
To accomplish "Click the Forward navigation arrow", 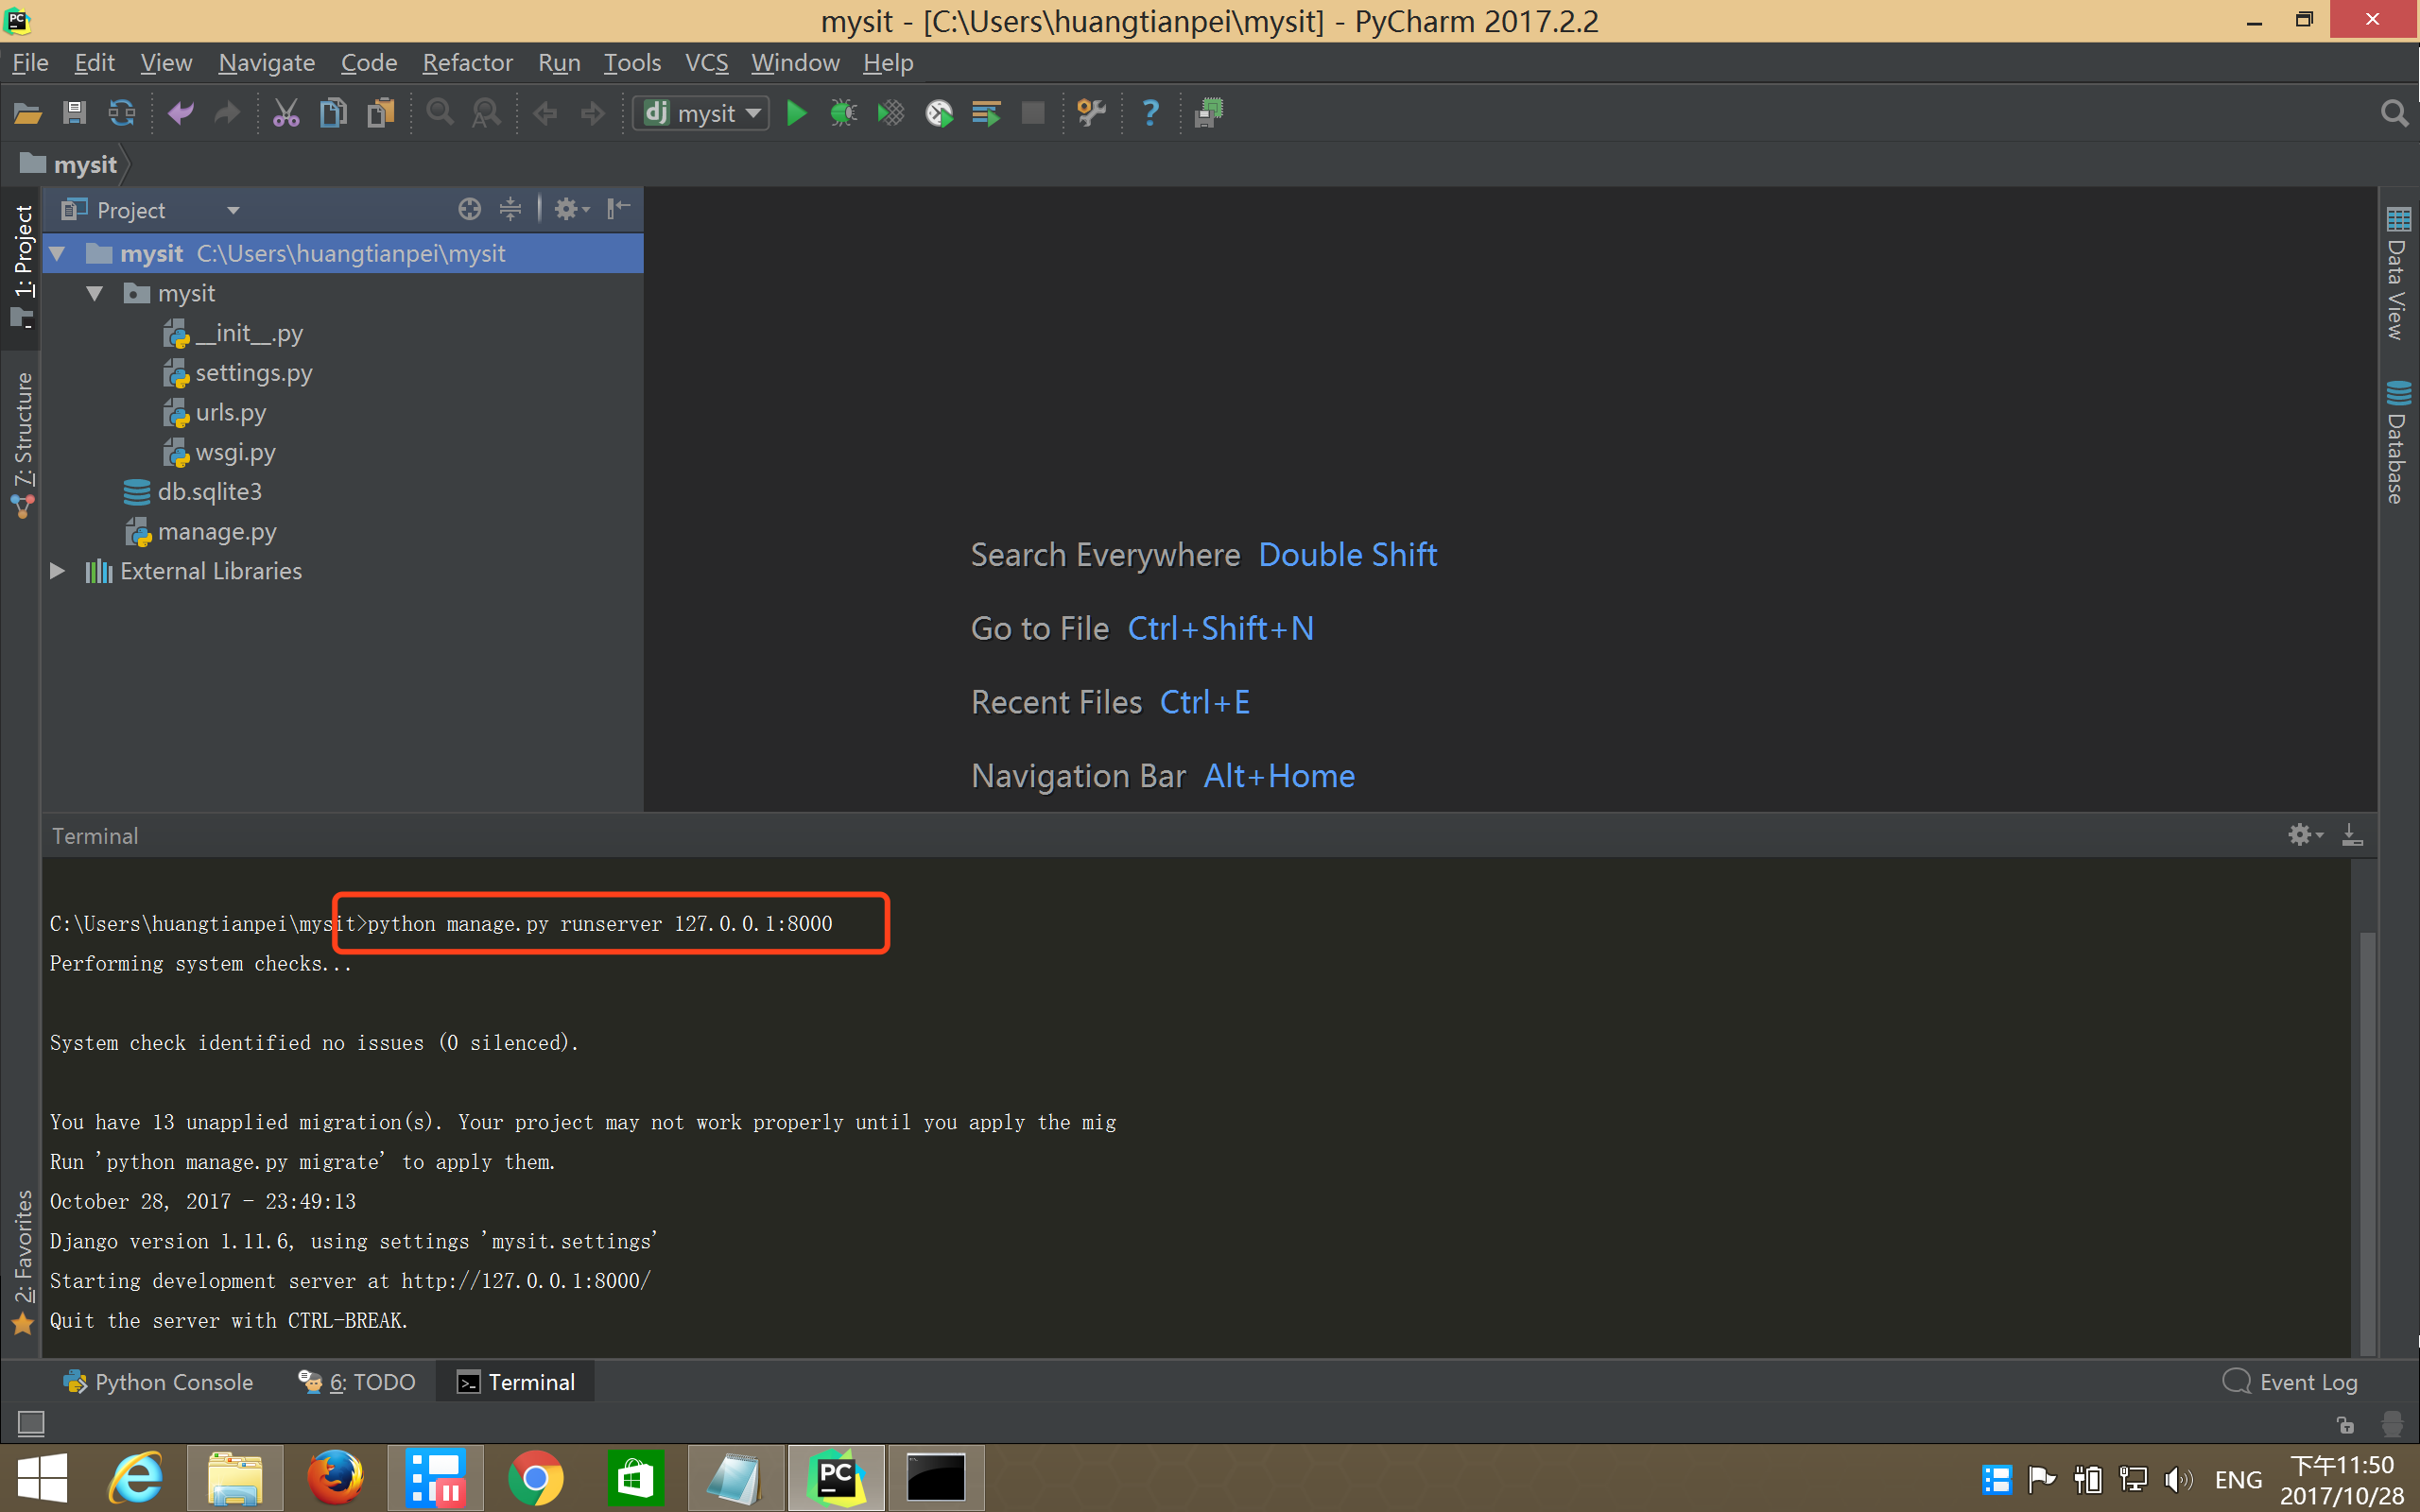I will point(592,113).
